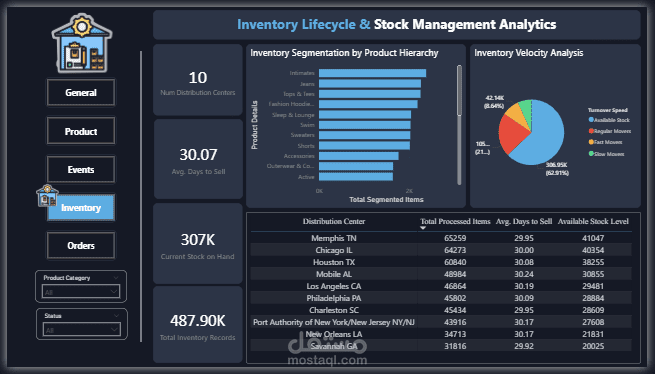Switch to the Product page

[81, 131]
